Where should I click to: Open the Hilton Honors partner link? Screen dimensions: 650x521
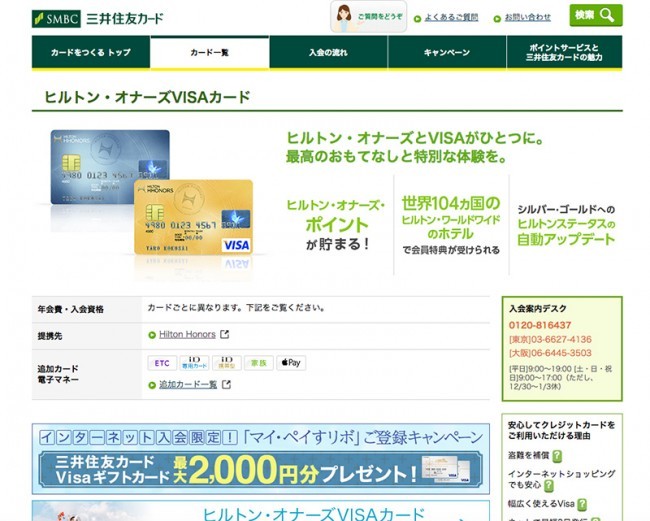click(x=187, y=334)
